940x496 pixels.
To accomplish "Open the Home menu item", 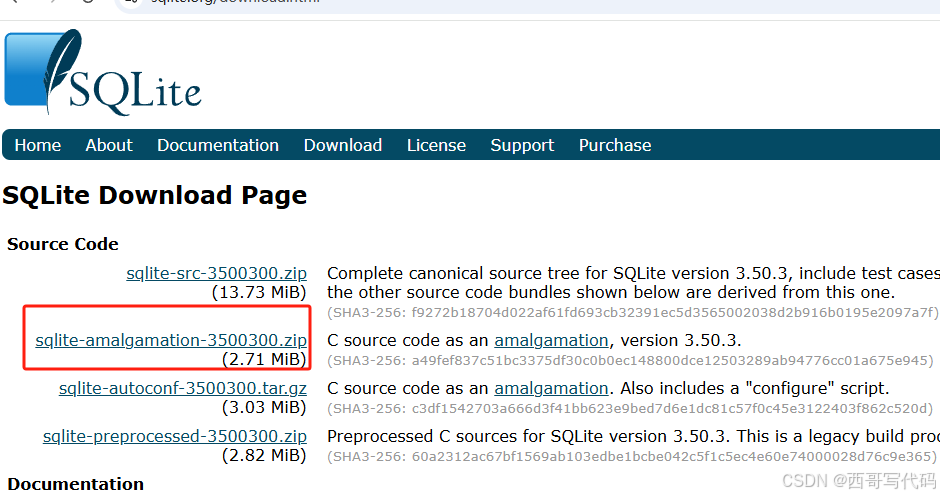I will (x=38, y=145).
